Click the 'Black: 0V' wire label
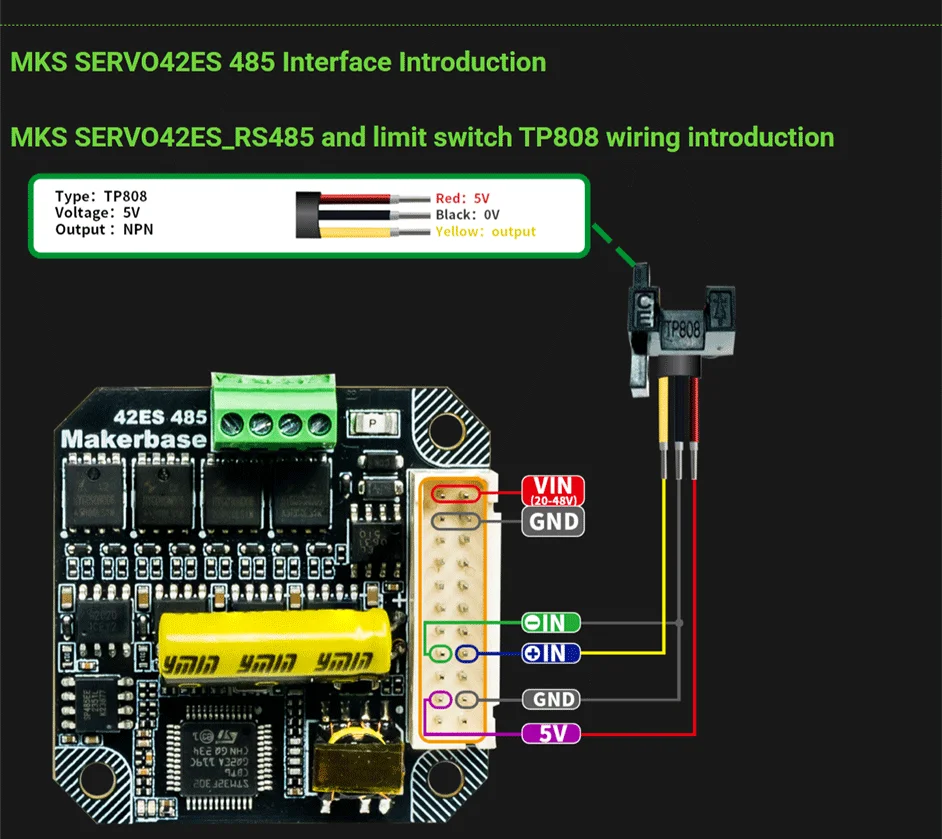The image size is (942, 839). click(x=467, y=214)
